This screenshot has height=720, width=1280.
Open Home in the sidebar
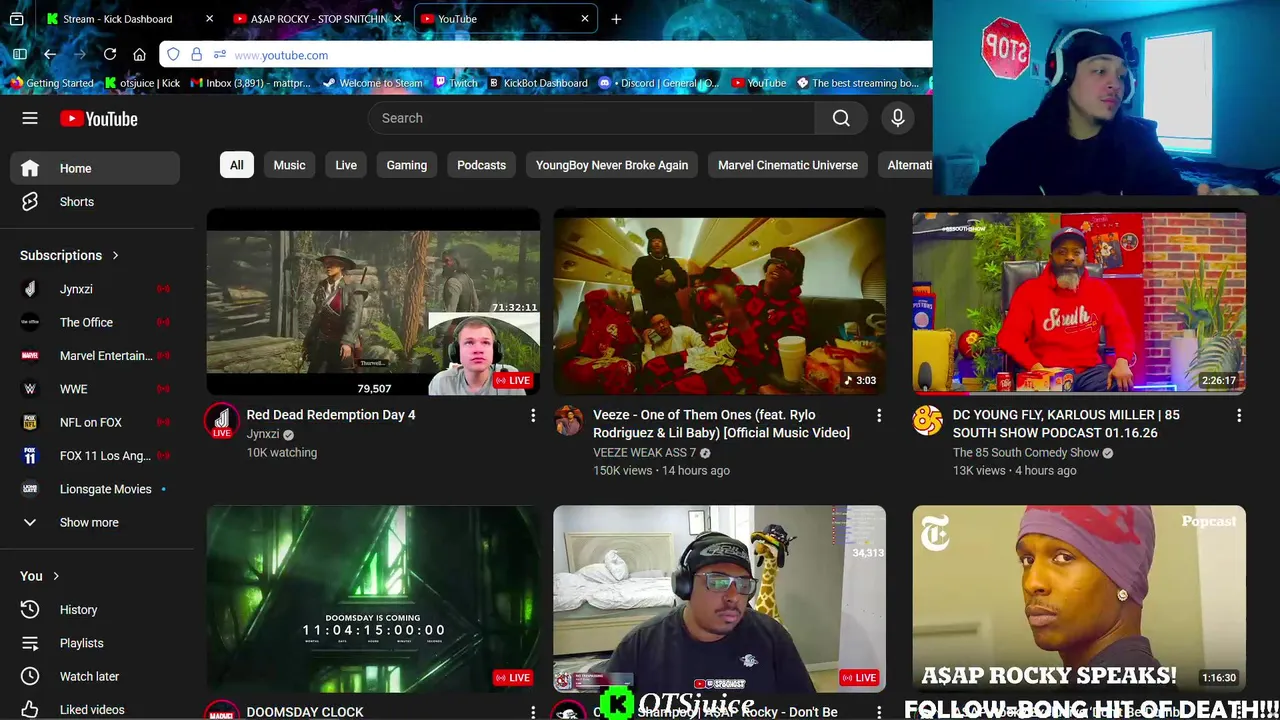(95, 168)
